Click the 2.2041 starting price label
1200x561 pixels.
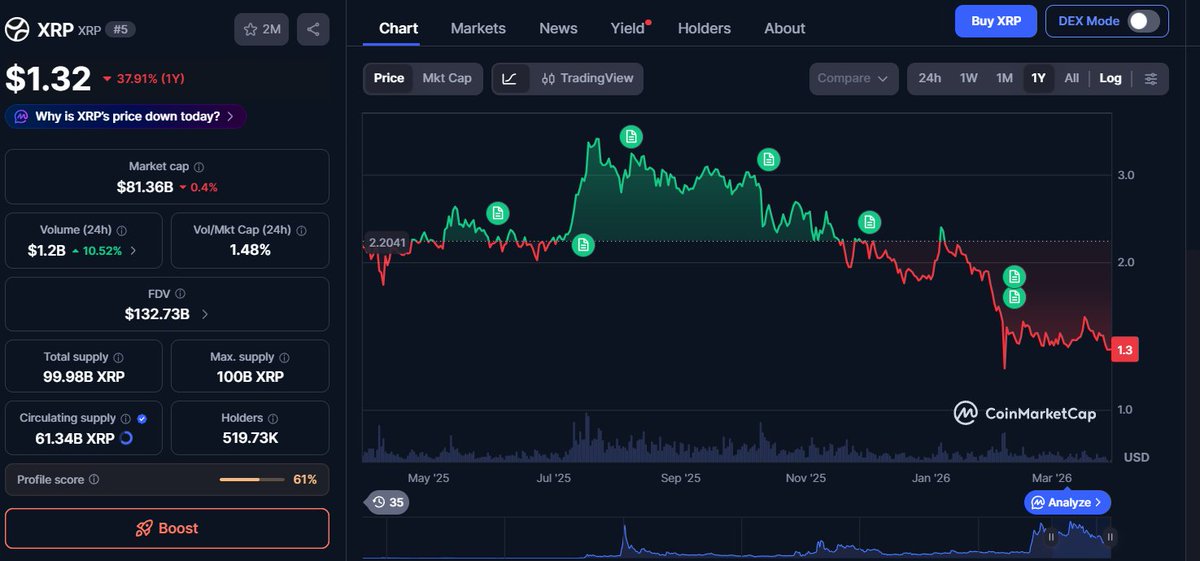[387, 242]
